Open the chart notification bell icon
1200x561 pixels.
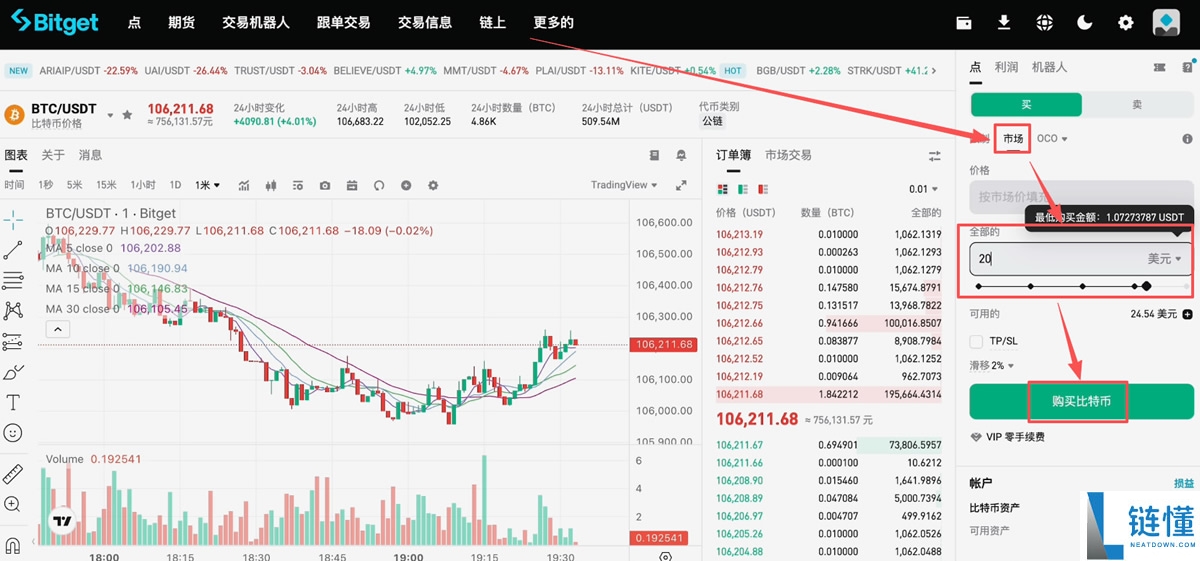[682, 156]
